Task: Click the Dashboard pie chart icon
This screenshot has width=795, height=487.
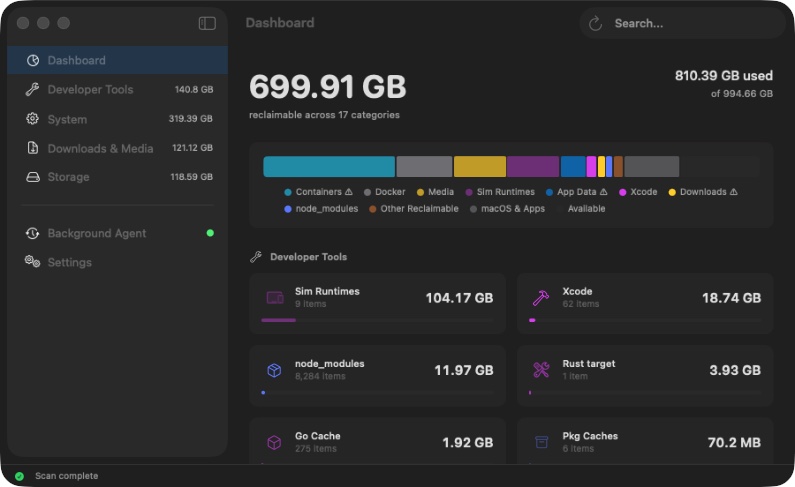Action: (33, 60)
